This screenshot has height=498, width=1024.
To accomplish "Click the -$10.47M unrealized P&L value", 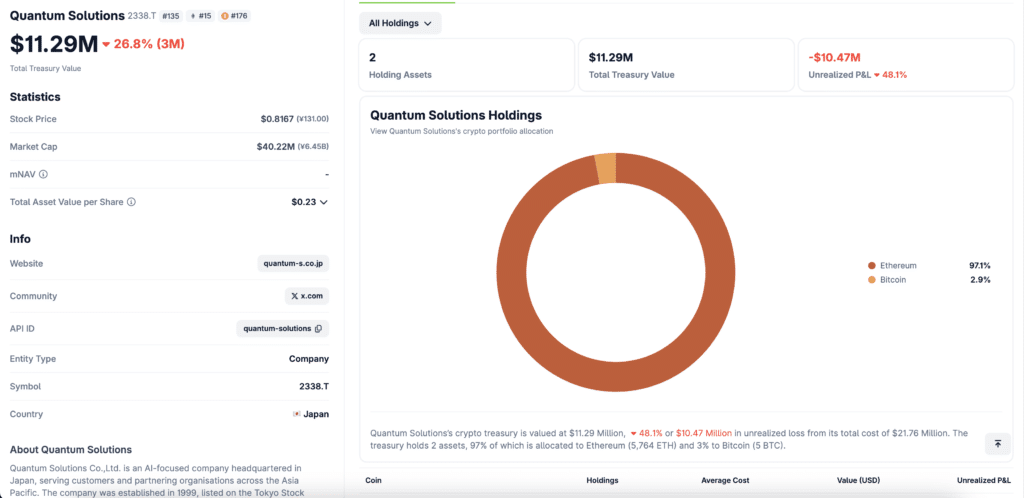I will pyautogui.click(x=834, y=57).
